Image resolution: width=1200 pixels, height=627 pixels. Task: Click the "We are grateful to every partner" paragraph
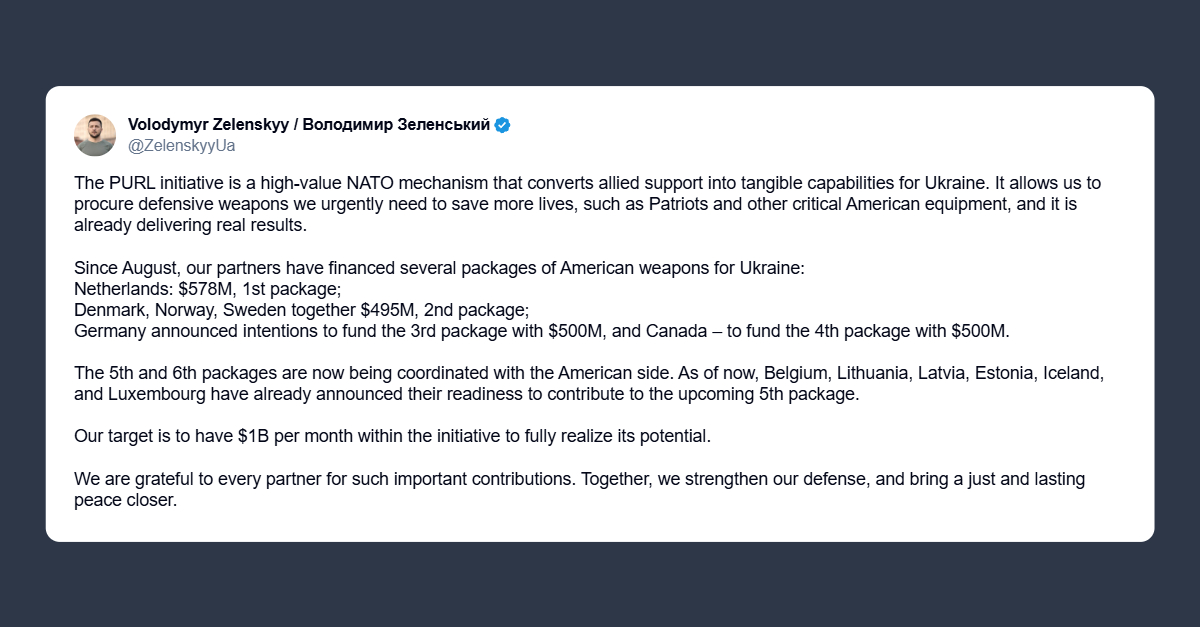click(579, 489)
